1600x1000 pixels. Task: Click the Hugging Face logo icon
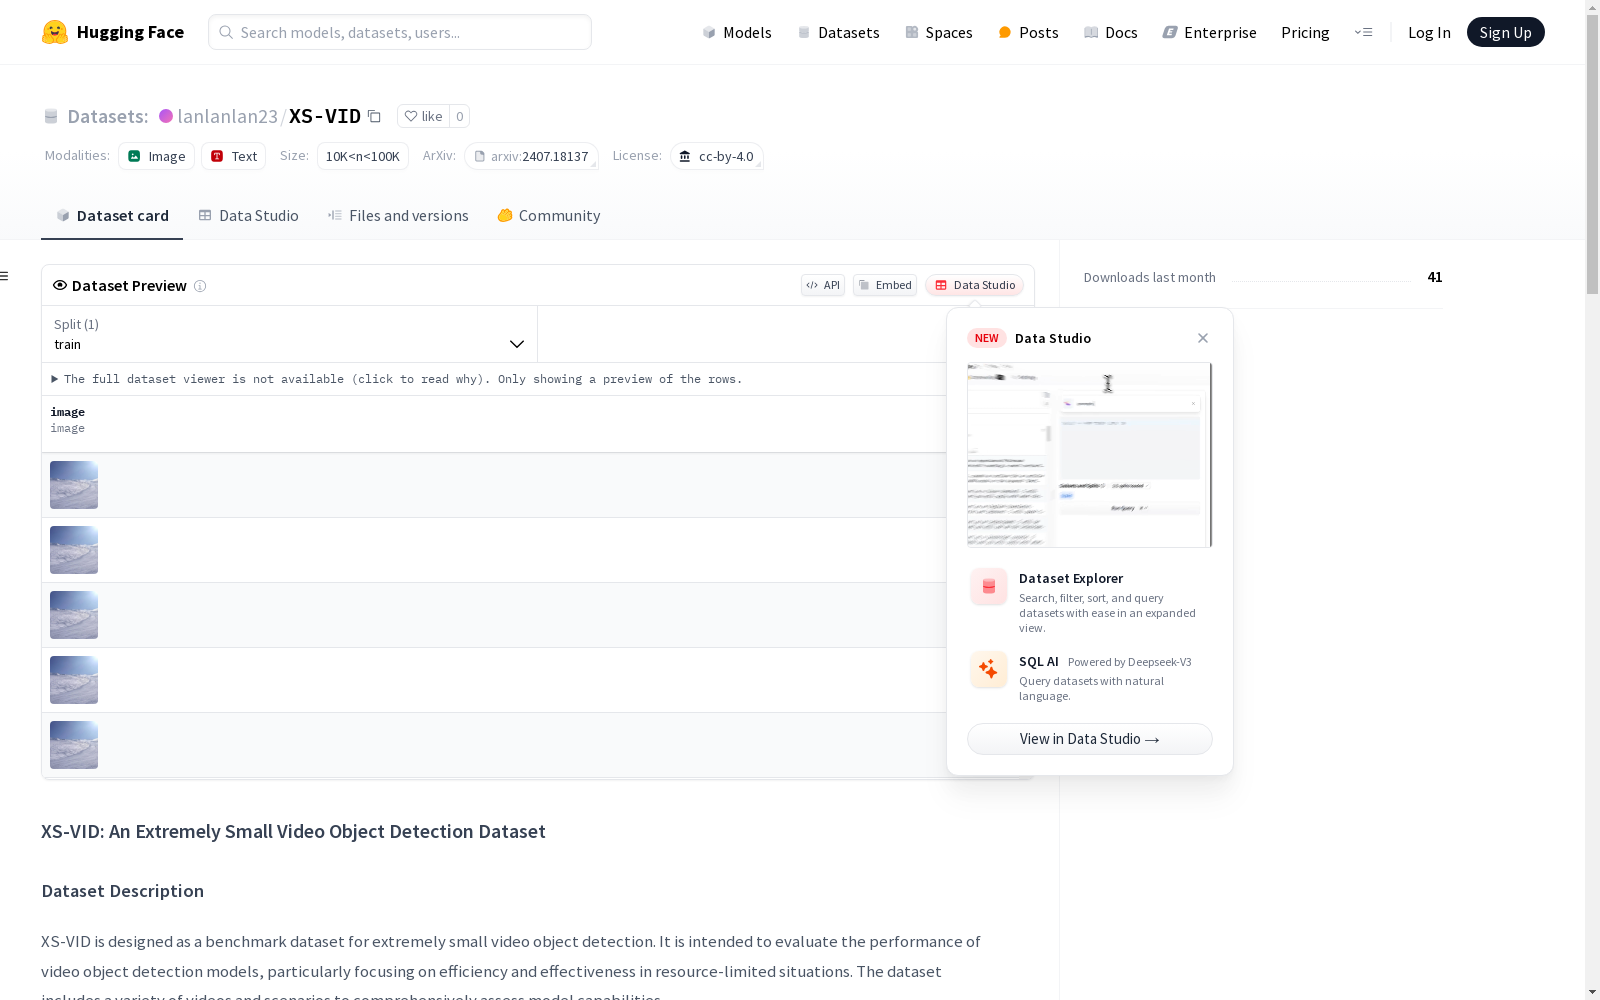pos(55,32)
